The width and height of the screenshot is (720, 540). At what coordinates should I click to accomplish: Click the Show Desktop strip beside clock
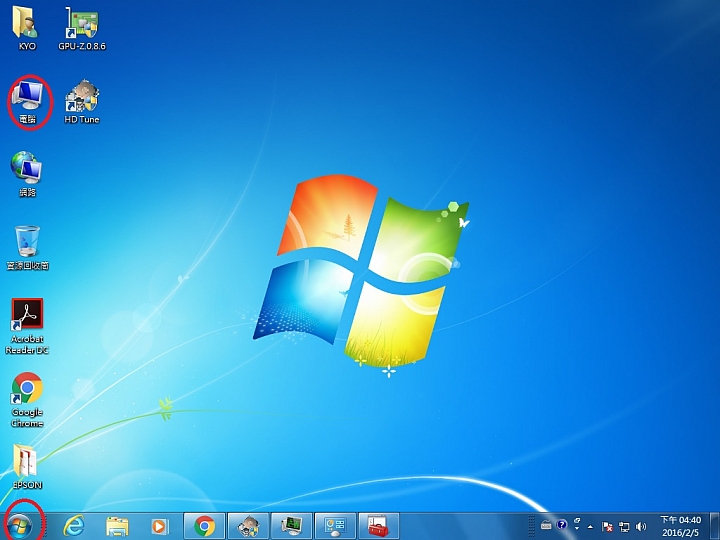pos(715,526)
